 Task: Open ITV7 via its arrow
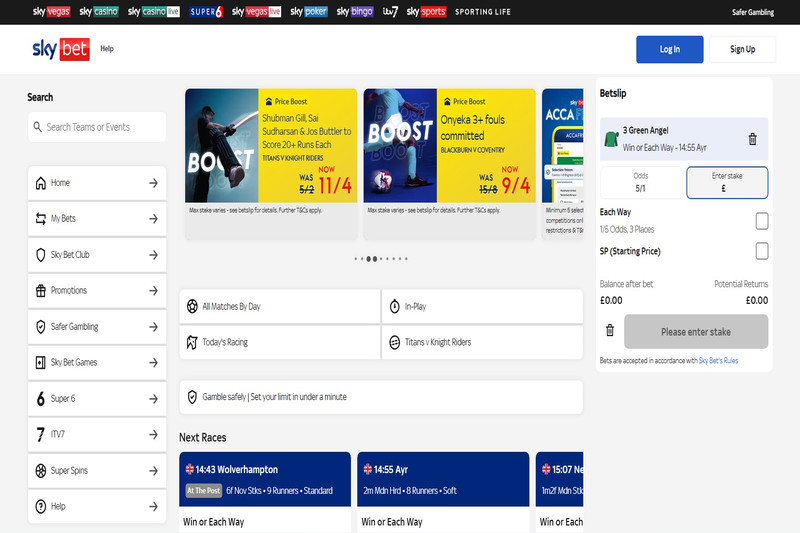(153, 435)
